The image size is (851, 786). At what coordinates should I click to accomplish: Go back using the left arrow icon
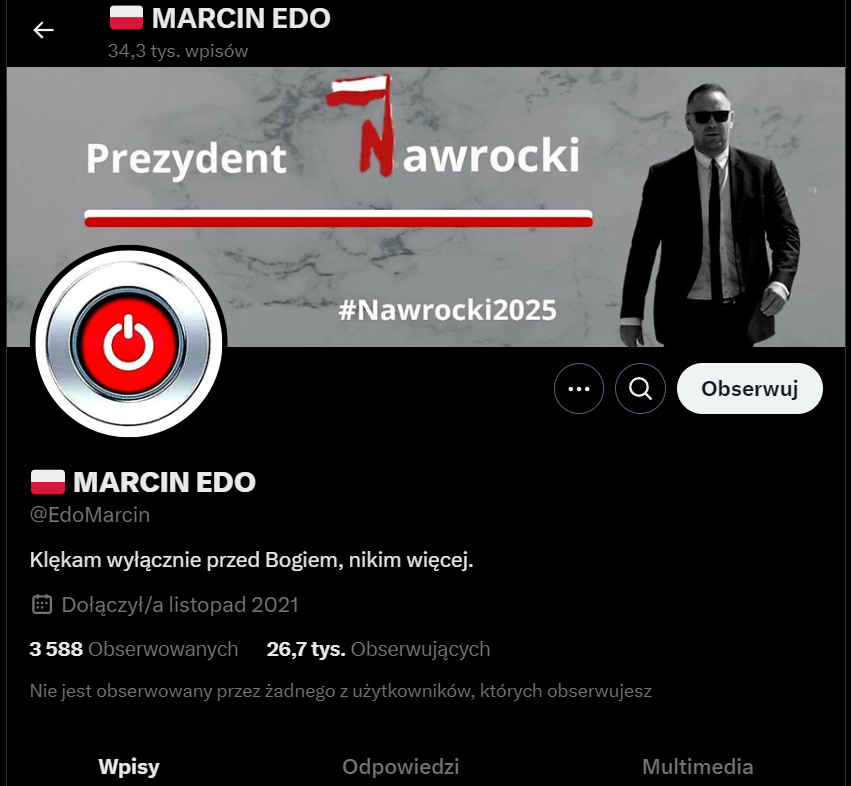[43, 30]
